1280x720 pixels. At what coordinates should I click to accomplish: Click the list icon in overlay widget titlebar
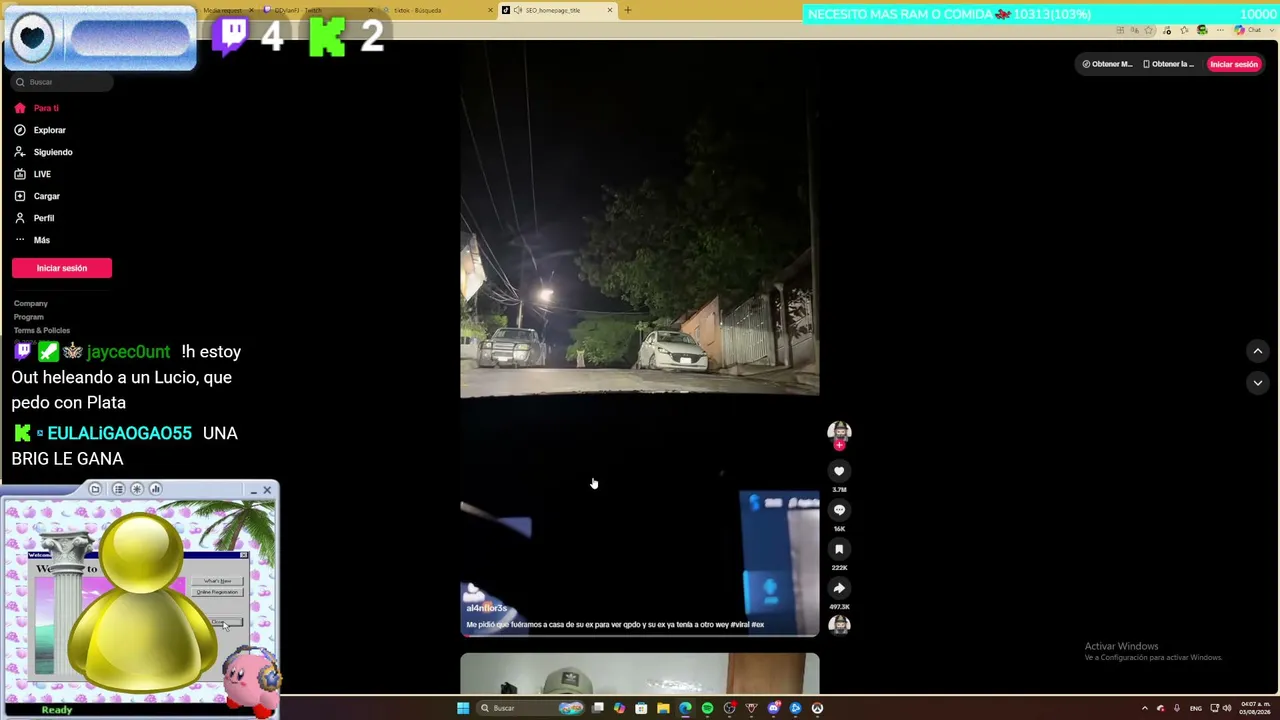tap(118, 489)
